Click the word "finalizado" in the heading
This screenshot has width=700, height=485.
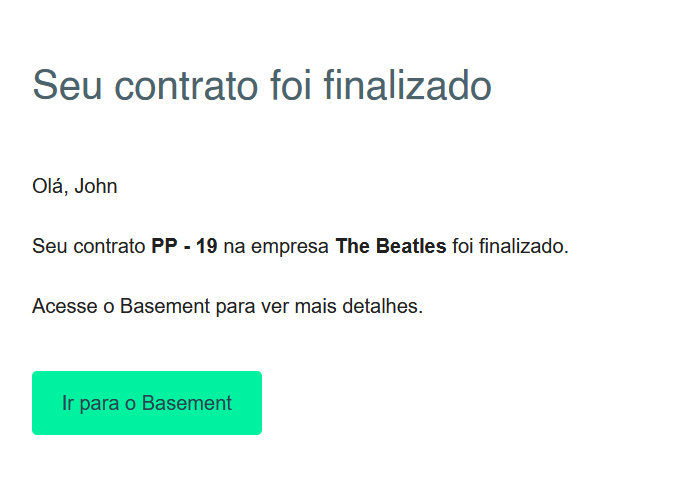[x=408, y=86]
